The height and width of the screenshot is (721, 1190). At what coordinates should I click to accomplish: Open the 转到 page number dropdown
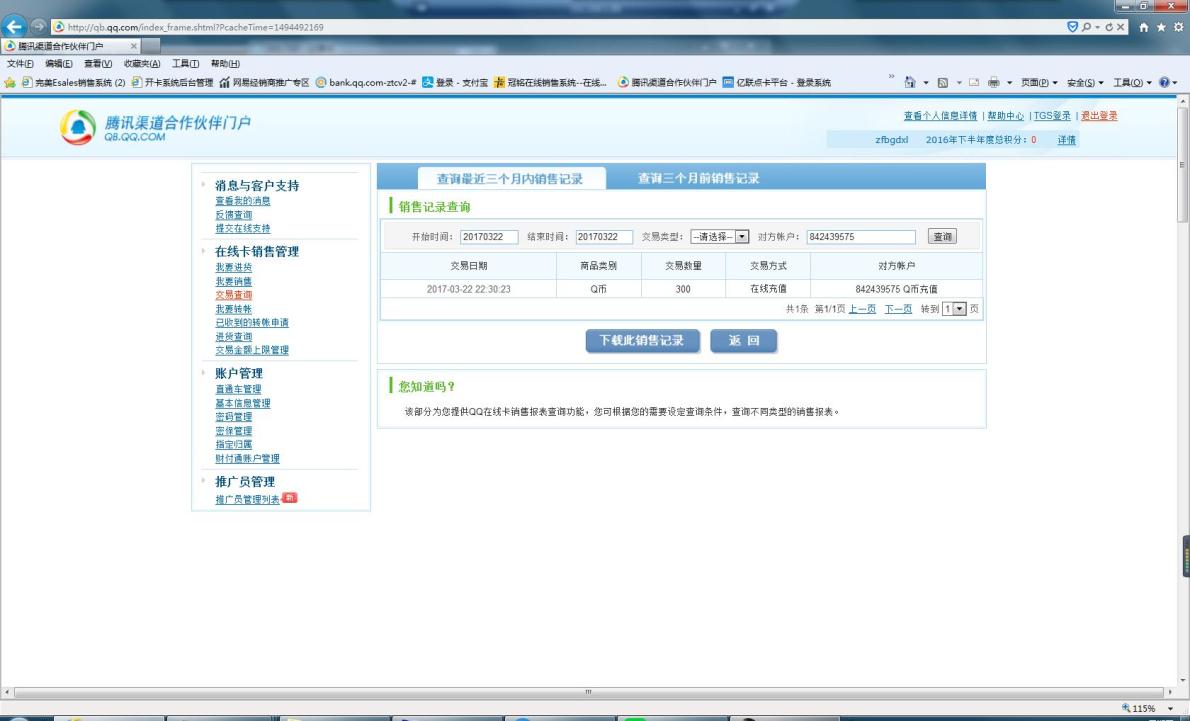(954, 309)
